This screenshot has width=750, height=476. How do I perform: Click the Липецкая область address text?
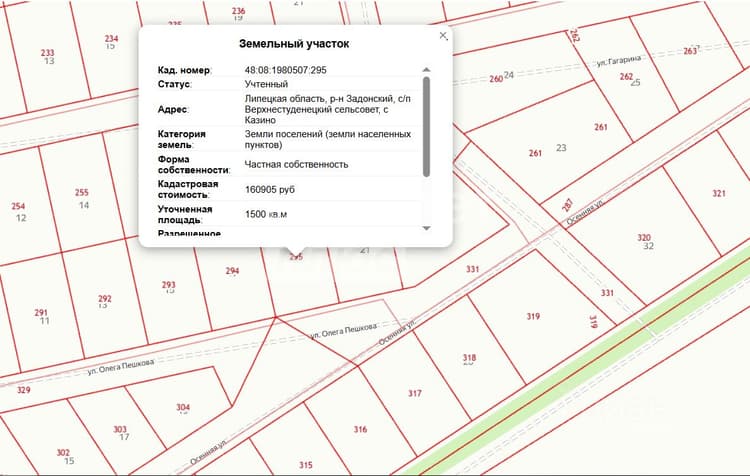(328, 109)
